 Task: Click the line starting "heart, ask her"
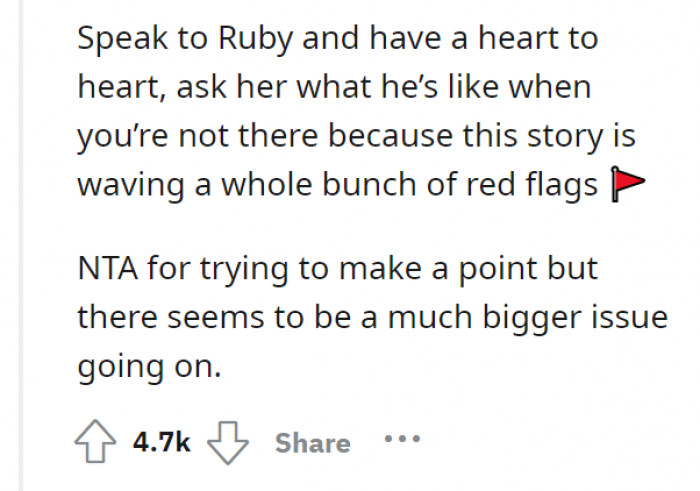pos(333,88)
